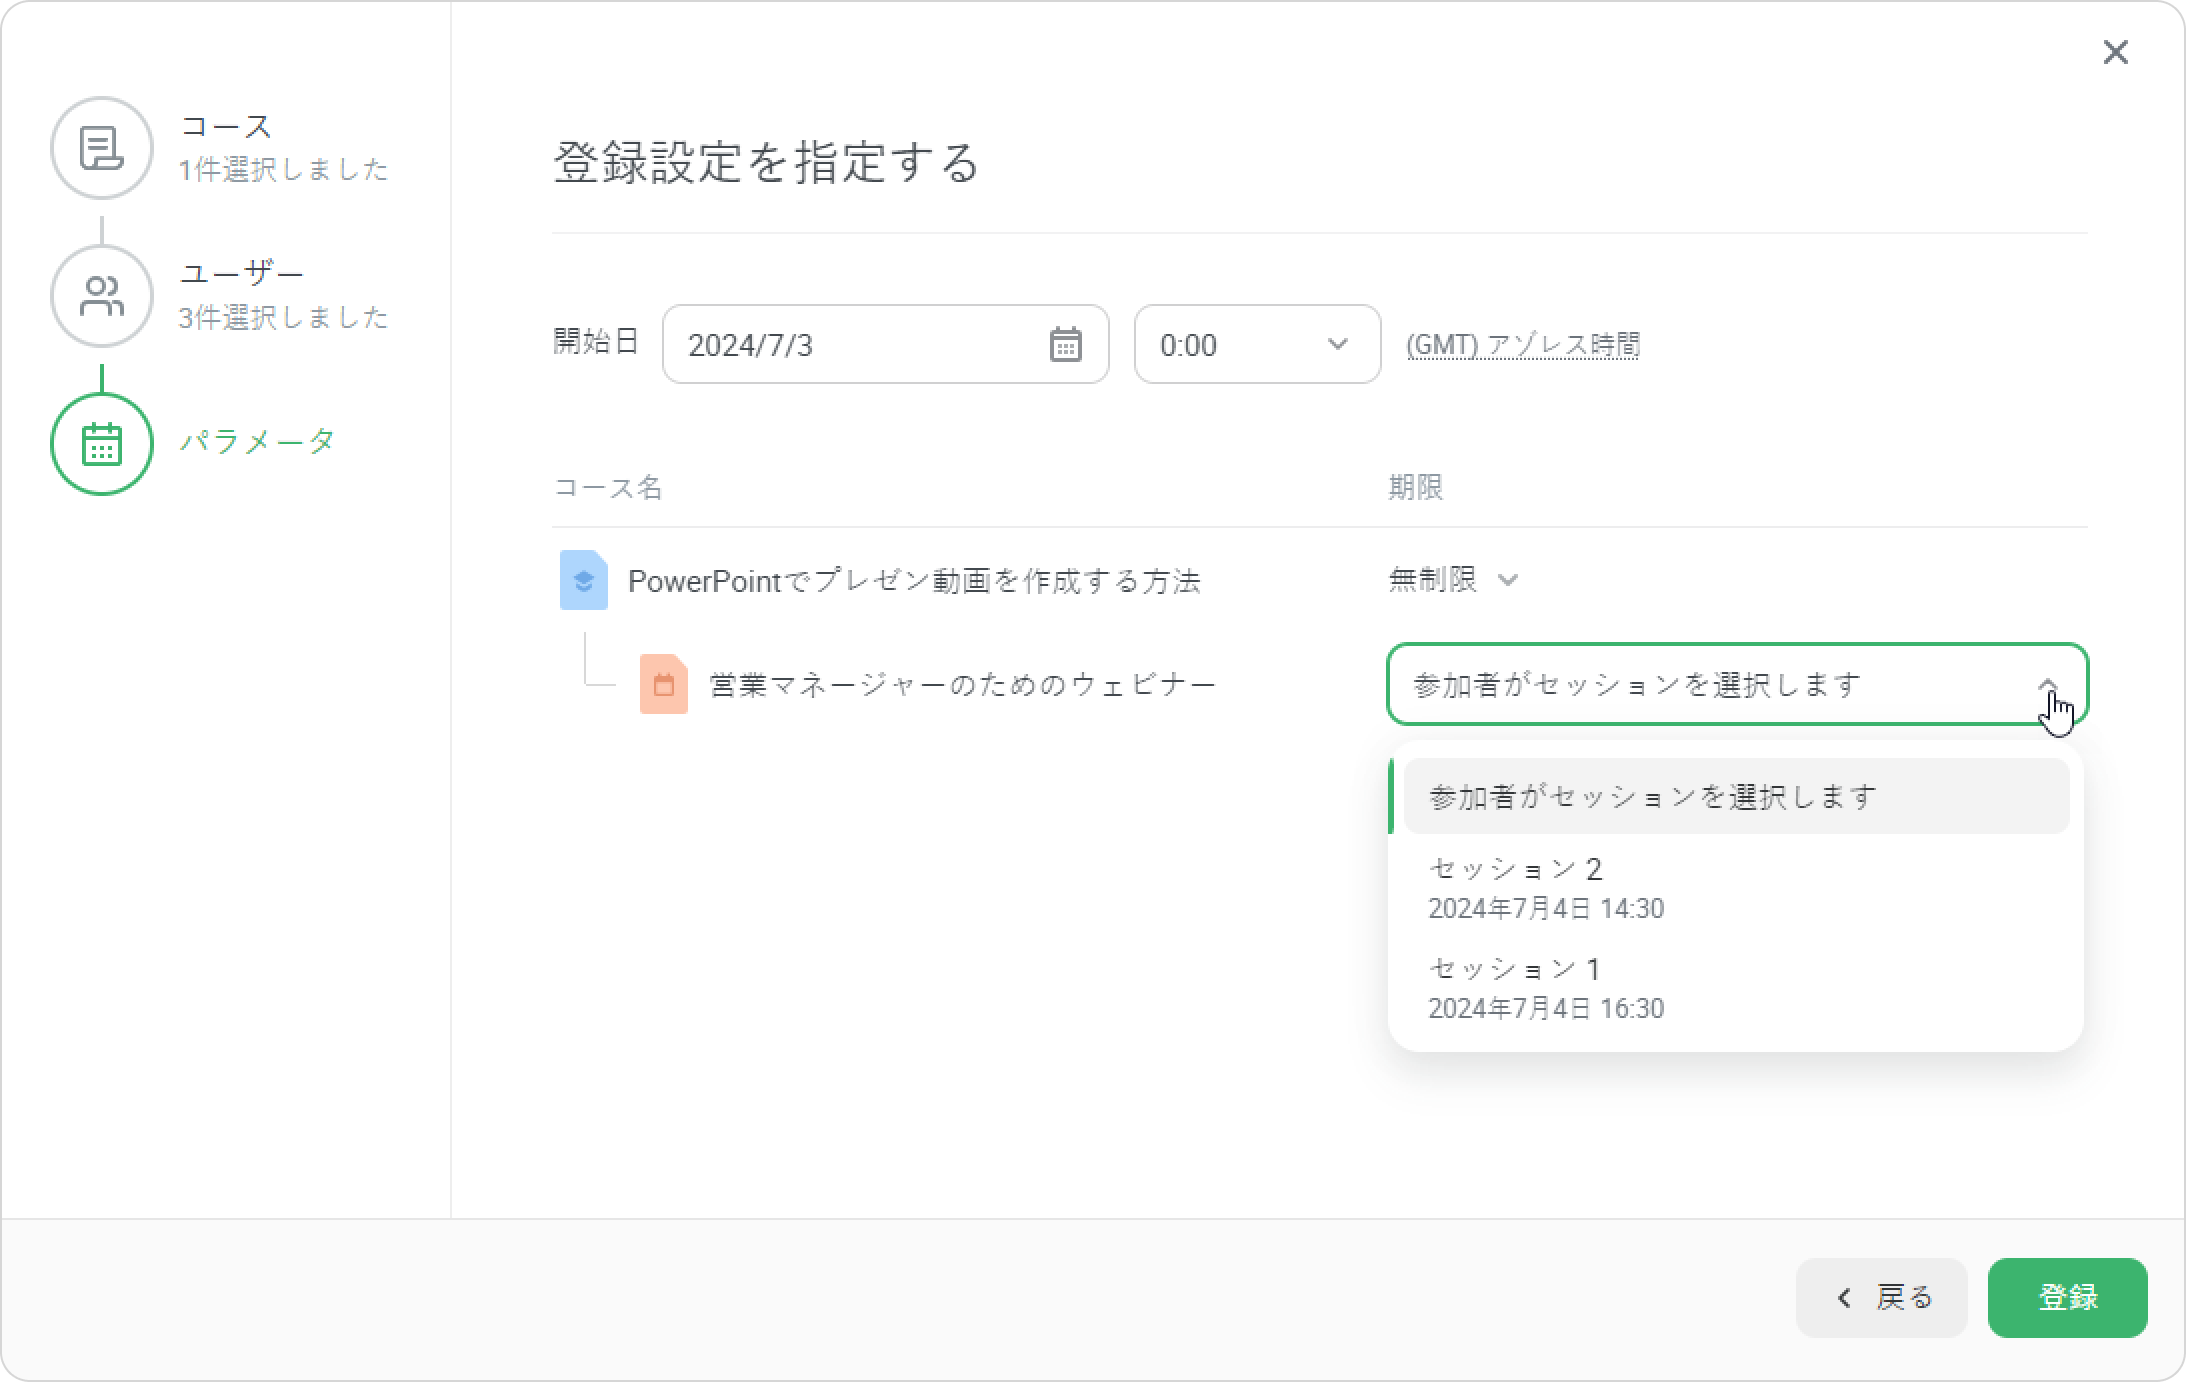Open the start date calendar picker icon

(1065, 345)
